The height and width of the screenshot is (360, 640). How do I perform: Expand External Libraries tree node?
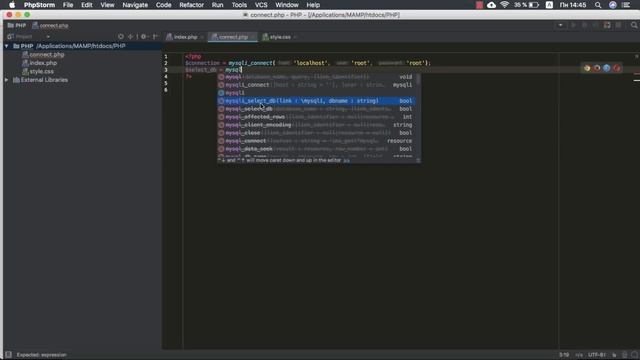click(x=7, y=80)
